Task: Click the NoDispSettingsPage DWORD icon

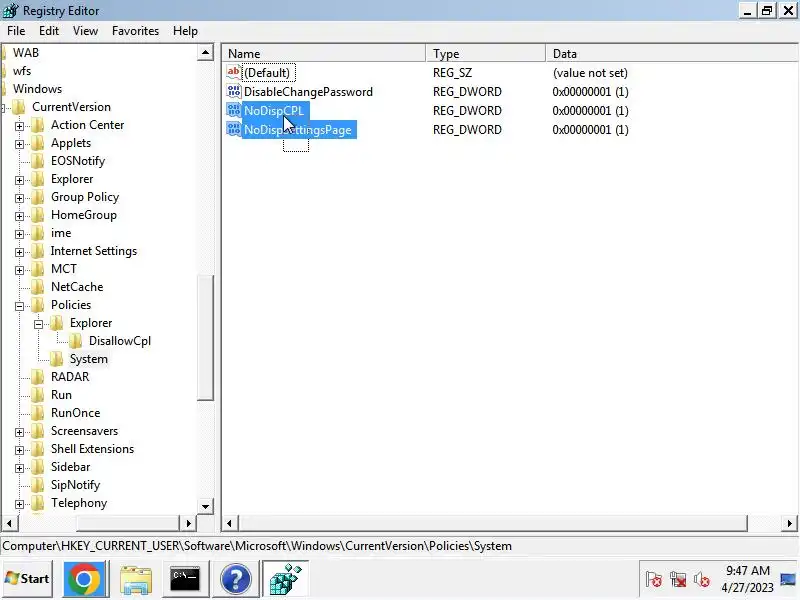Action: (x=234, y=130)
